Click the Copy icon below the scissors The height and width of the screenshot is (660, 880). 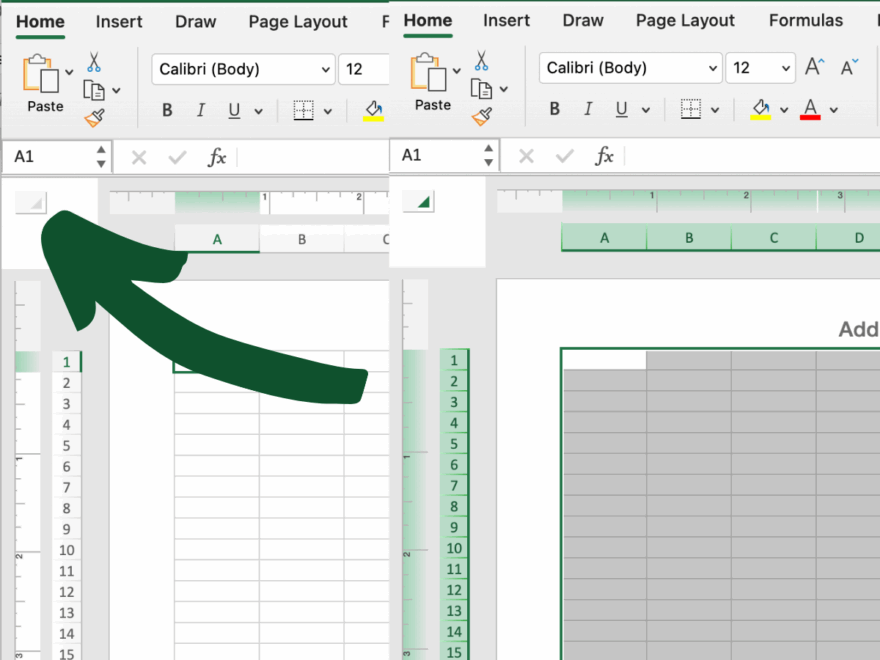tap(483, 88)
